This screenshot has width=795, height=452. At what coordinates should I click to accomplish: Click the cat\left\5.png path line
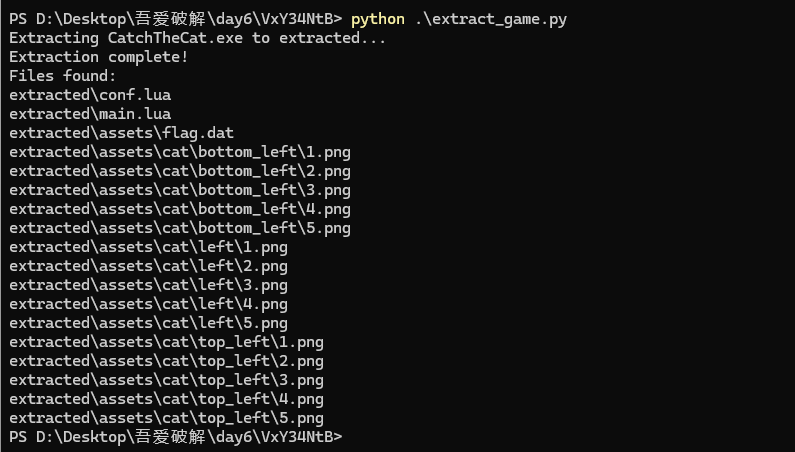point(148,323)
